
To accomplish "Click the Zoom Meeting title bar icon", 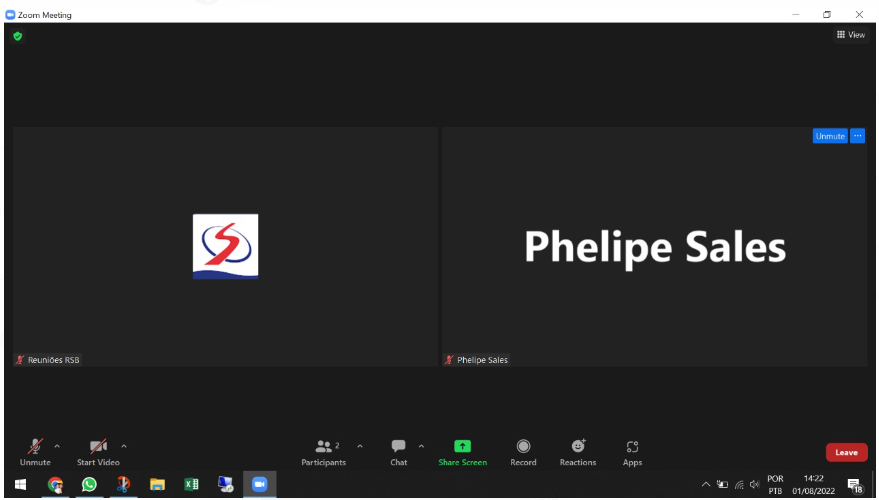I will click(10, 15).
